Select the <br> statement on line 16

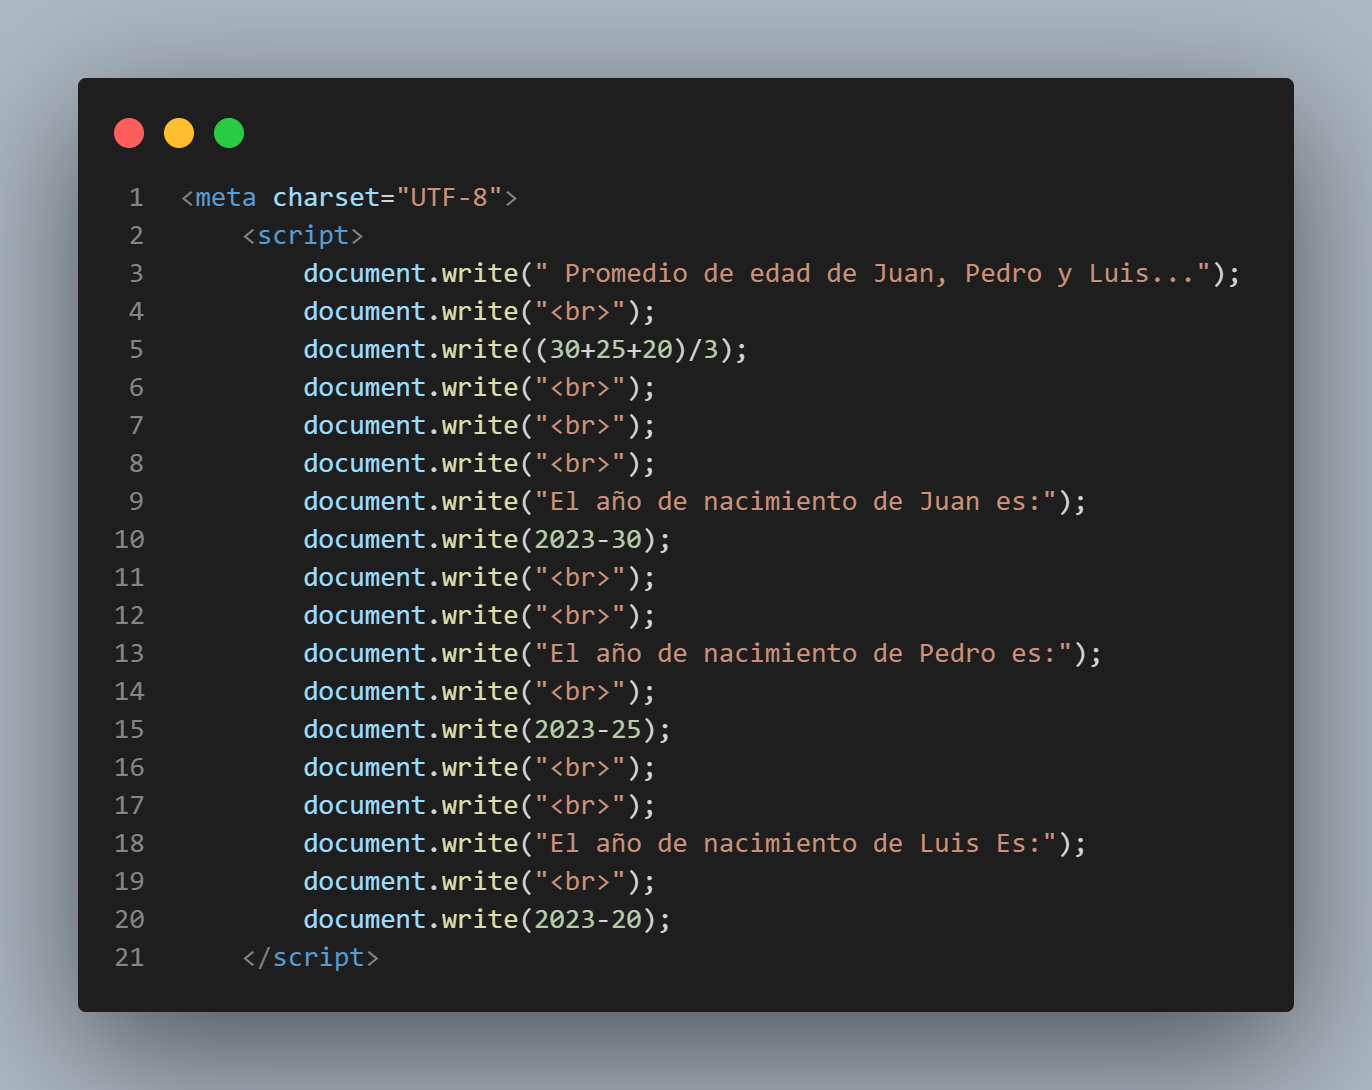click(480, 768)
